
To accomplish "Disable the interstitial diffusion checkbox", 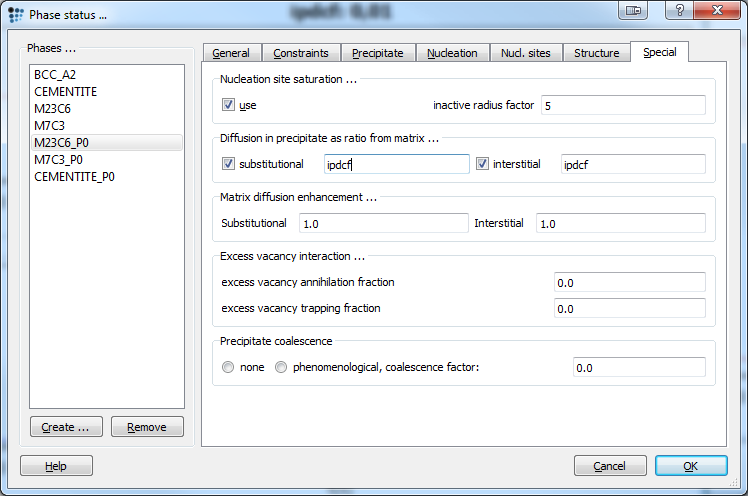I will tap(483, 164).
